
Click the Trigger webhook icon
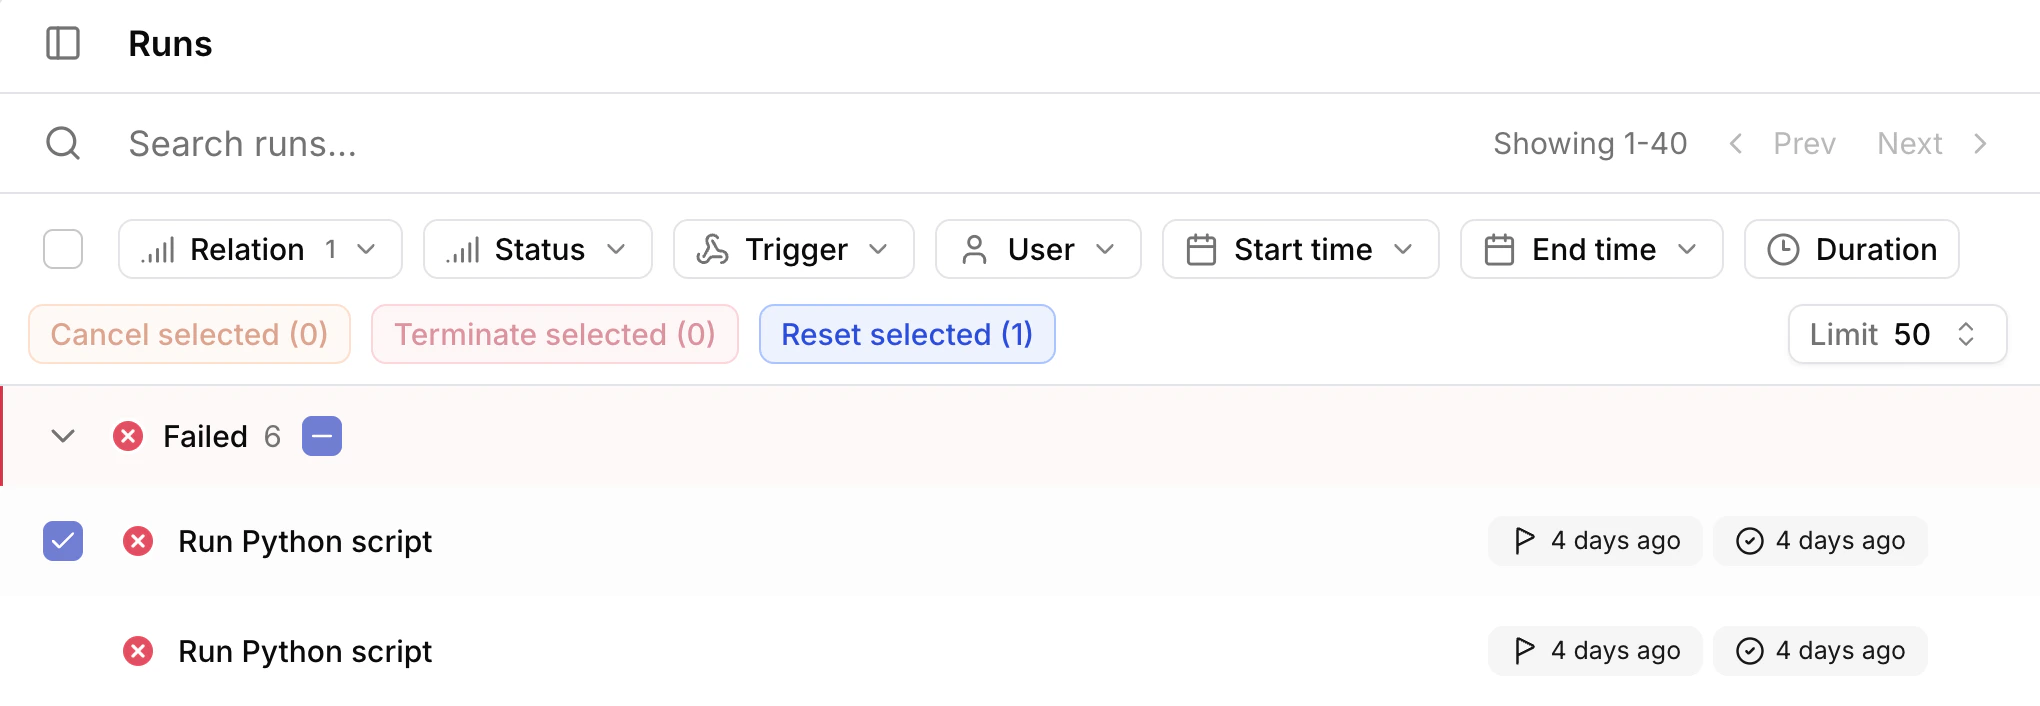[x=711, y=249]
